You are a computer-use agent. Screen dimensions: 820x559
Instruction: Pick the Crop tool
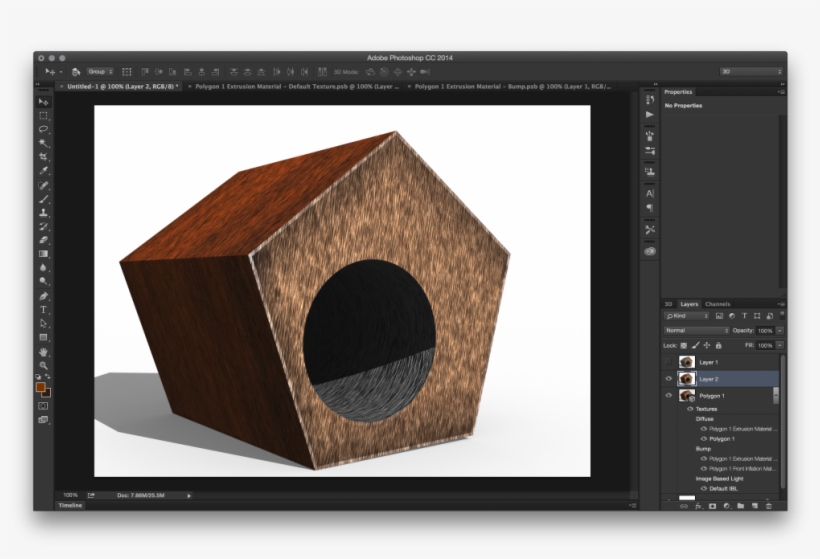(x=43, y=157)
